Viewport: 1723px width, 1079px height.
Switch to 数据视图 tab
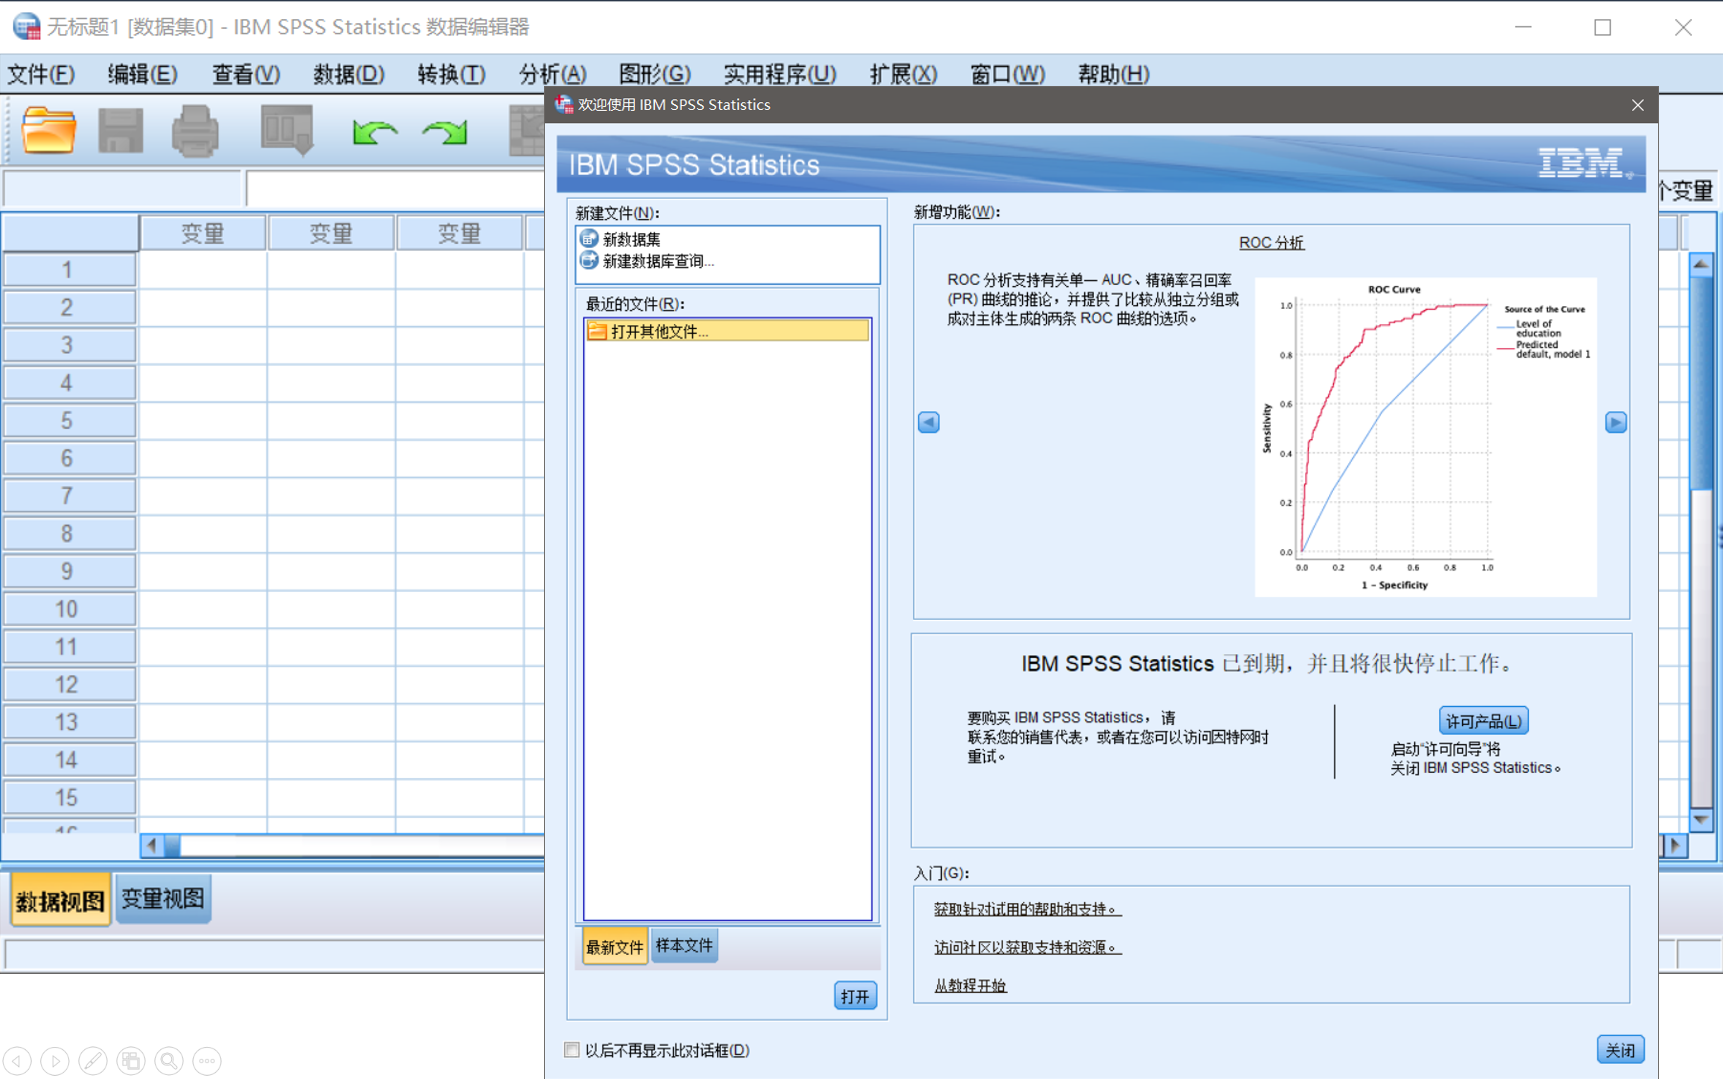coord(60,901)
